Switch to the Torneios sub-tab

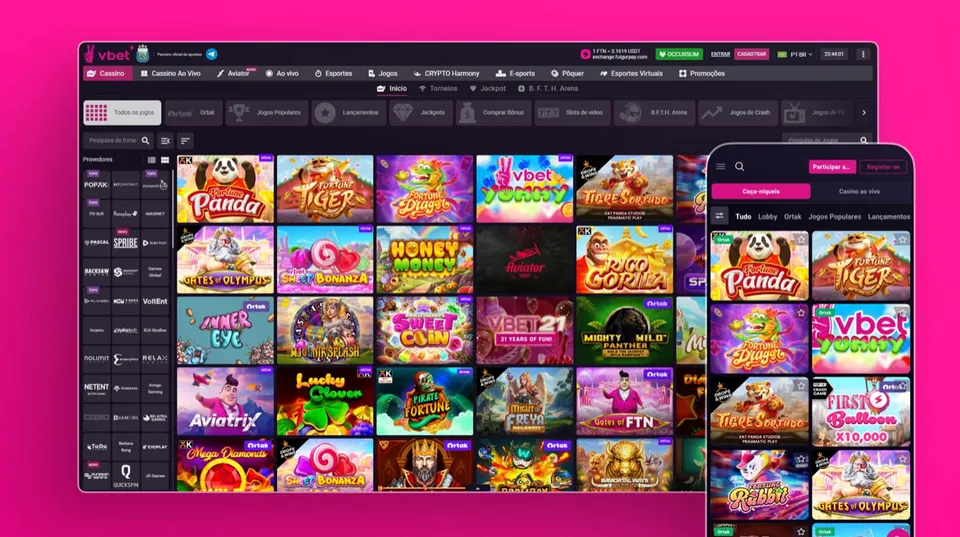click(438, 89)
